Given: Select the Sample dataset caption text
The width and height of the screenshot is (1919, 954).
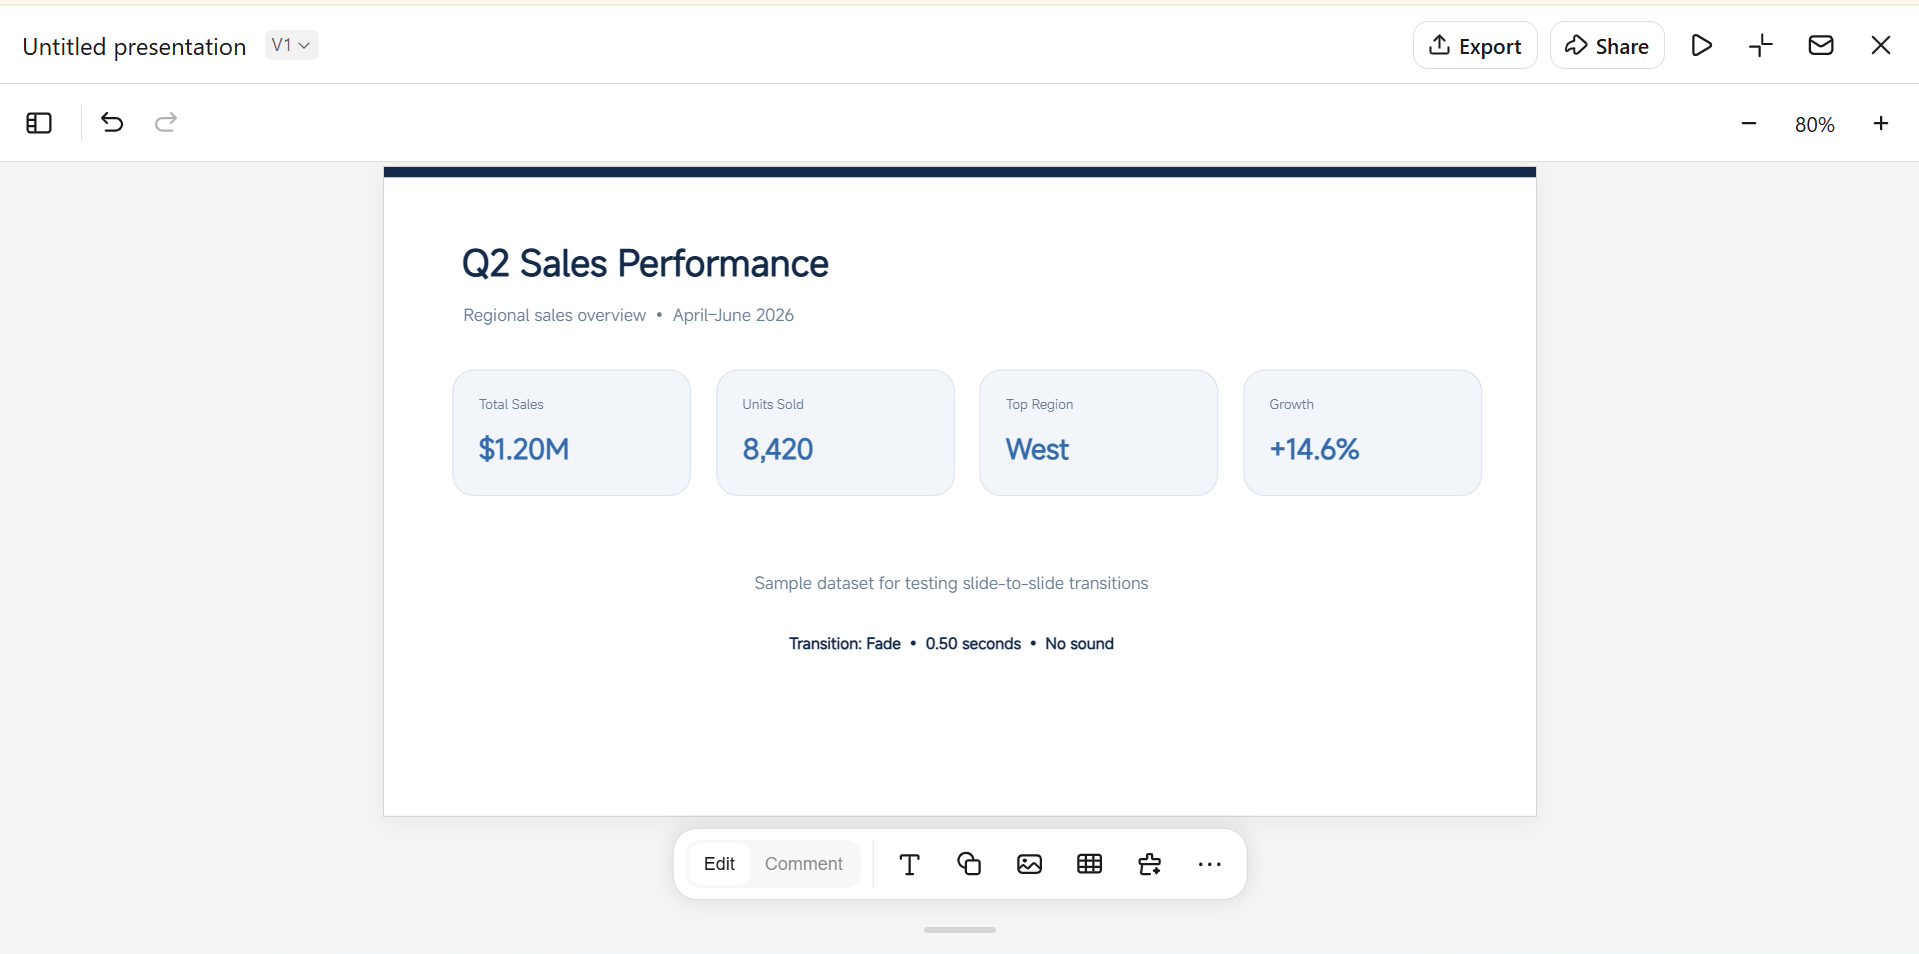Looking at the screenshot, I should [951, 583].
